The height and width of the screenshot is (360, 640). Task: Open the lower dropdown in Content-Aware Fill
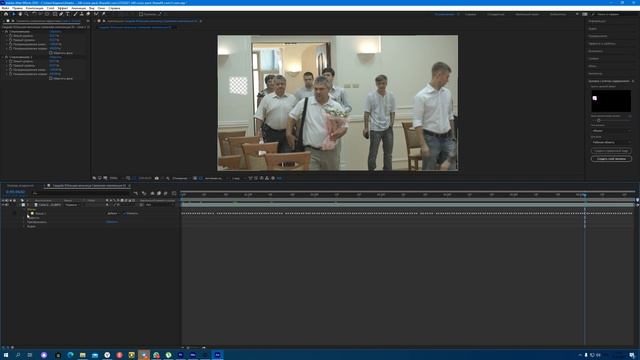pyautogui.click(x=611, y=142)
